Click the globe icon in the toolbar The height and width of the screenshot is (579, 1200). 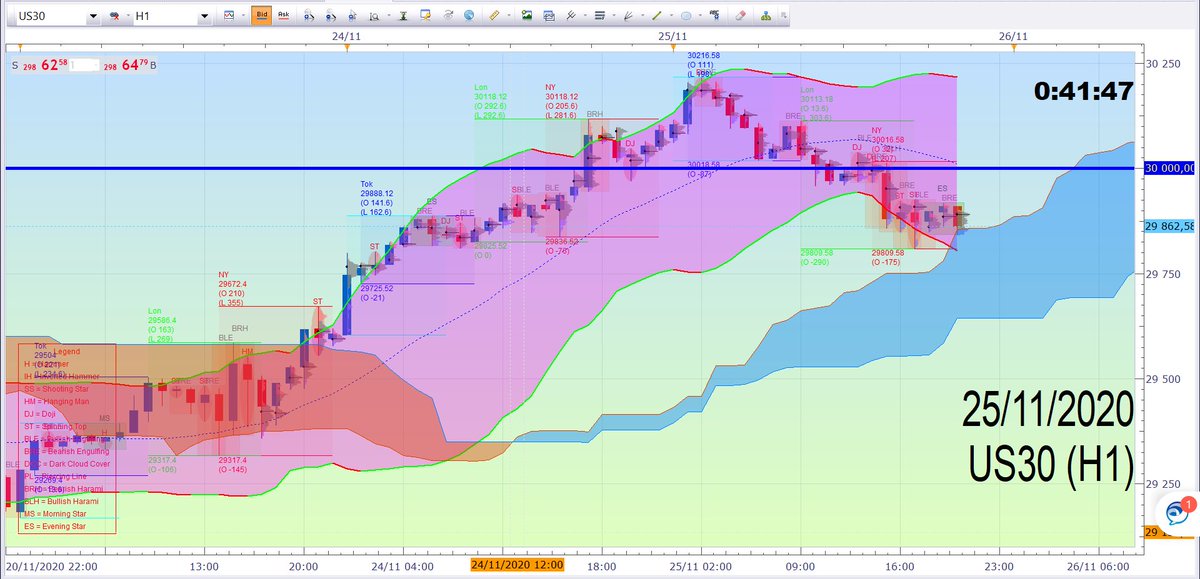click(468, 16)
